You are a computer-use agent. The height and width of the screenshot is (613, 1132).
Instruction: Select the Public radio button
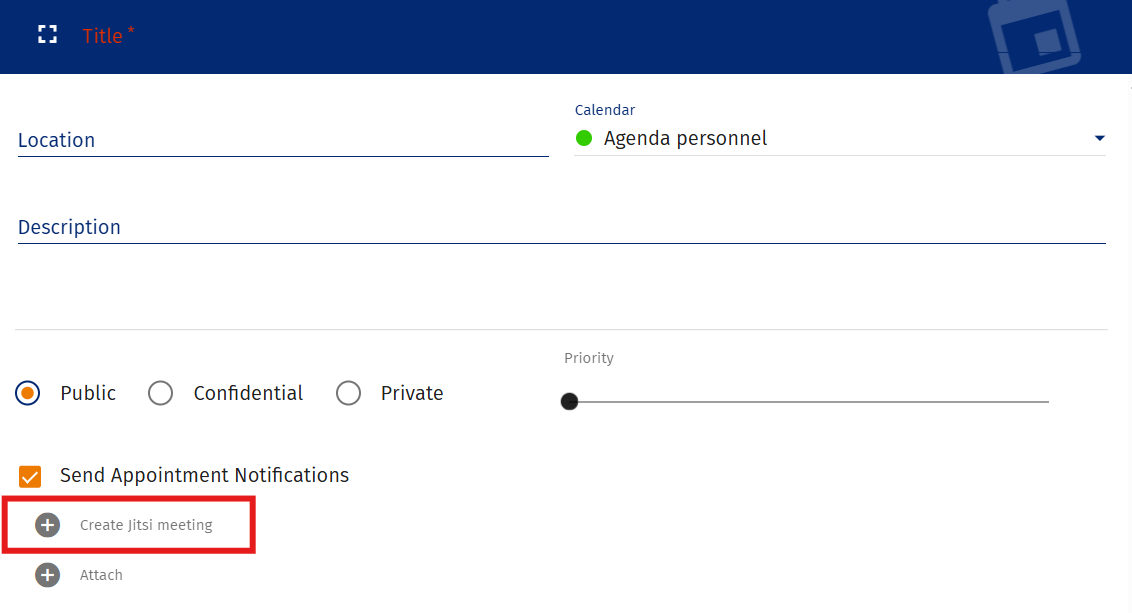click(28, 393)
